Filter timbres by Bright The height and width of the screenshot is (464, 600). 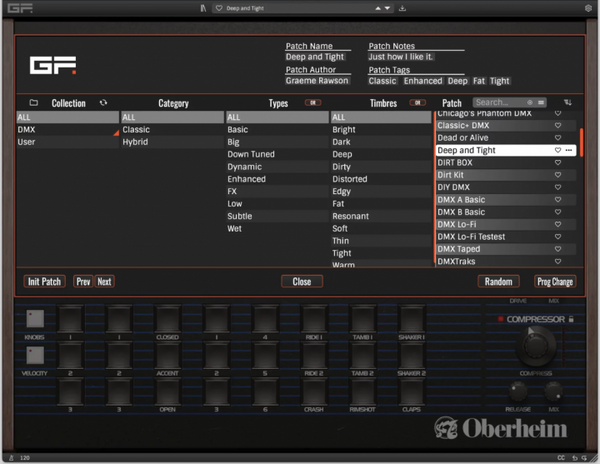click(x=381, y=130)
